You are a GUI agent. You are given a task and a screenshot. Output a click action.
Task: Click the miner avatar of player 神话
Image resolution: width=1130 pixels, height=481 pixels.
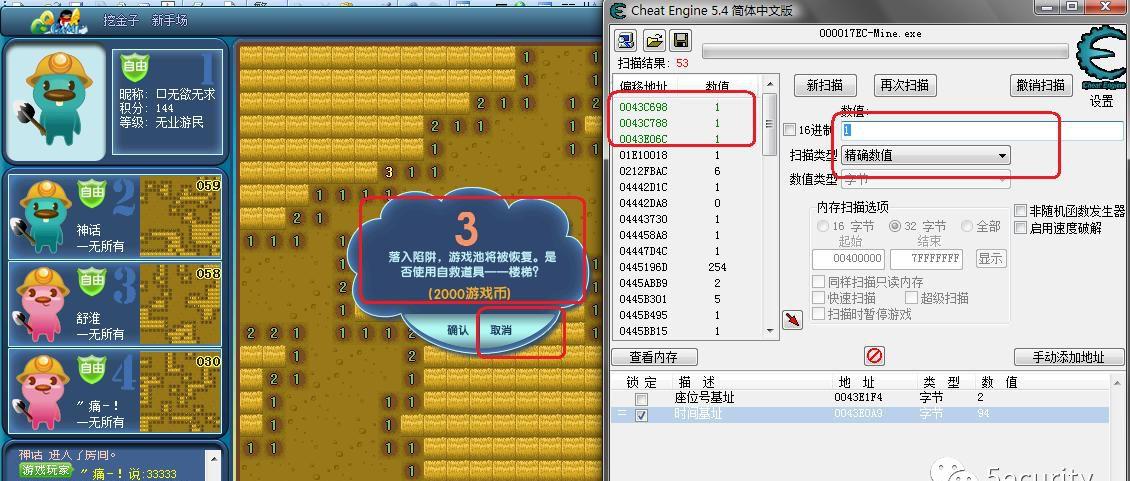click(42, 215)
